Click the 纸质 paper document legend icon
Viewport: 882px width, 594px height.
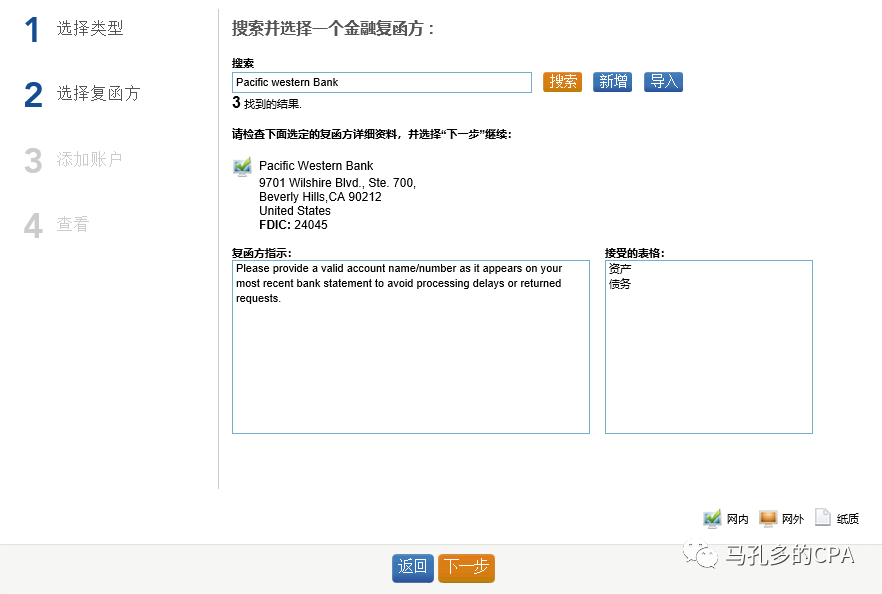tap(823, 518)
